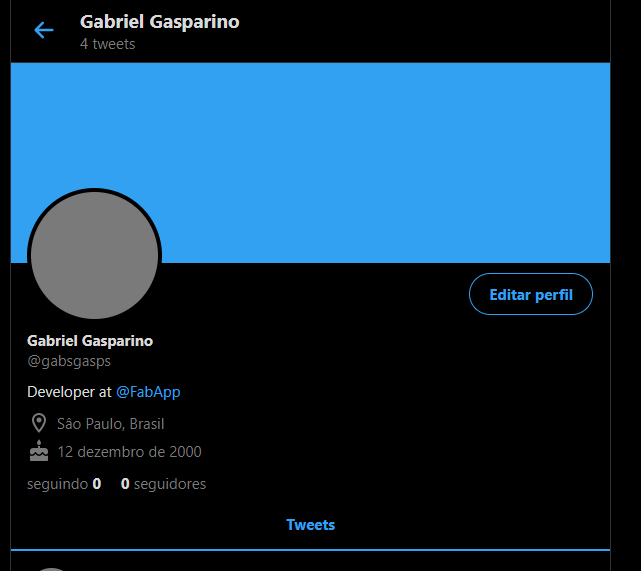Image resolution: width=641 pixels, height=571 pixels.
Task: Open the @FabApp mention link
Action: 148,392
